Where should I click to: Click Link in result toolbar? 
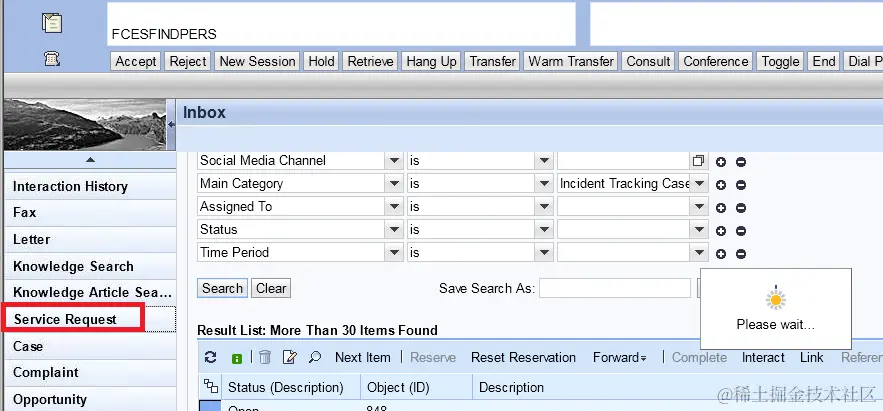[811, 358]
